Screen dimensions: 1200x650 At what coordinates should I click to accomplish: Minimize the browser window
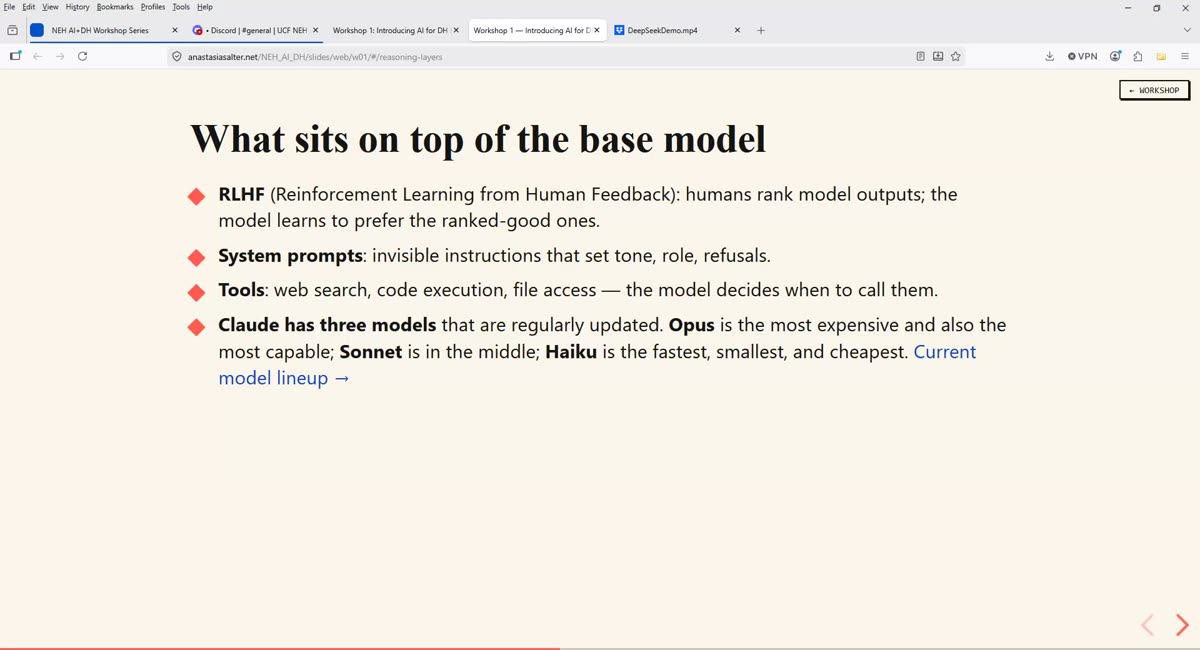(1128, 8)
